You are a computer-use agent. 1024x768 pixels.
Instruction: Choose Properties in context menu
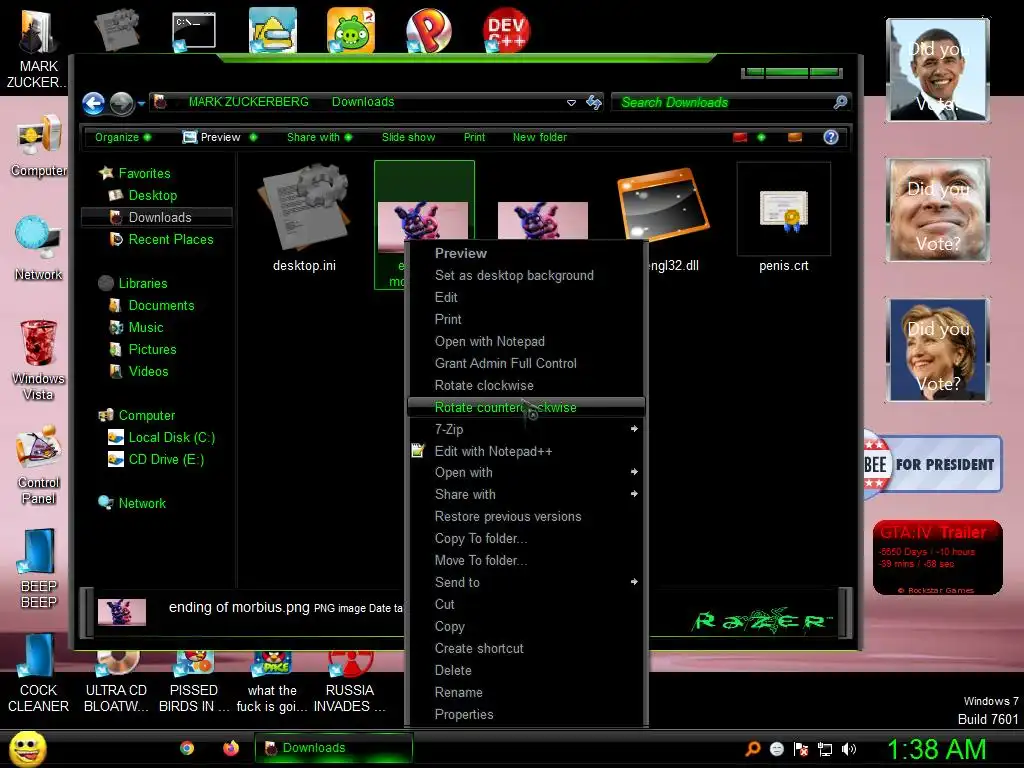(x=464, y=714)
